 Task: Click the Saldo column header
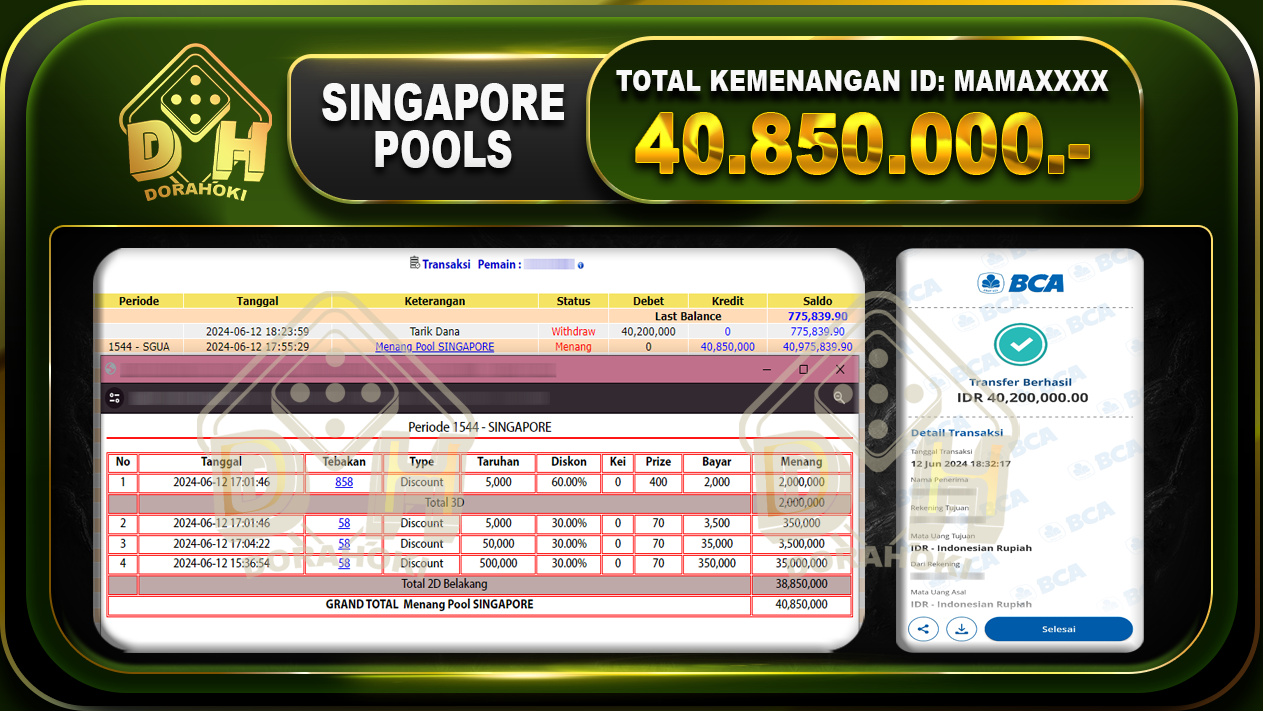click(x=817, y=301)
